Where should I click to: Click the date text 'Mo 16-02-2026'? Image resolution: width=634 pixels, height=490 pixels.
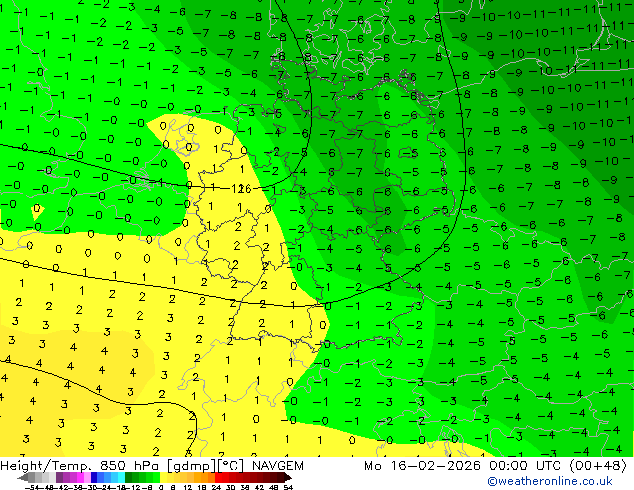coord(422,466)
